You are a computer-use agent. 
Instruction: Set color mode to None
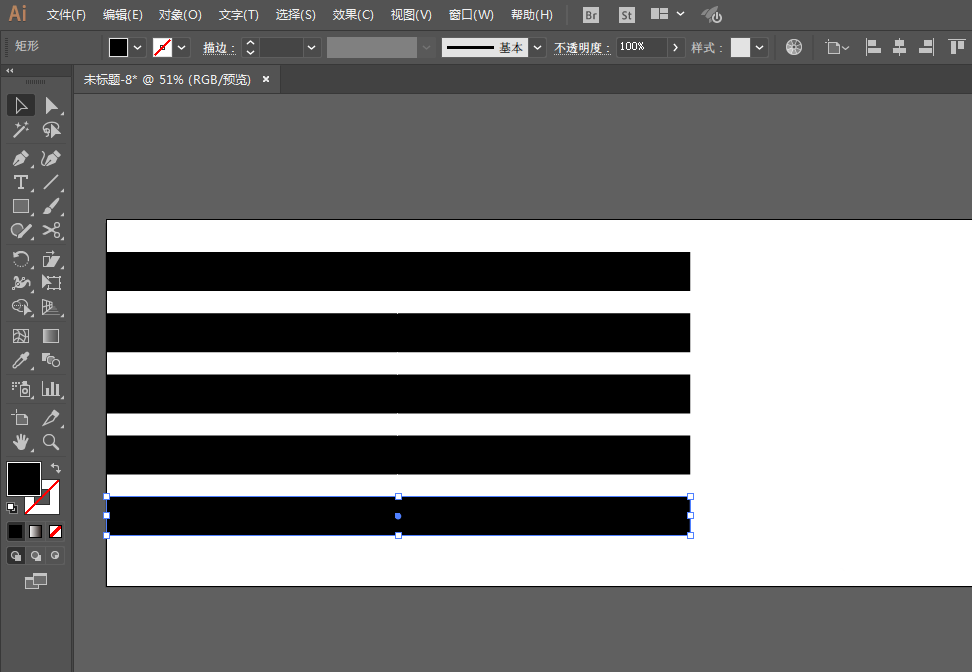click(55, 531)
